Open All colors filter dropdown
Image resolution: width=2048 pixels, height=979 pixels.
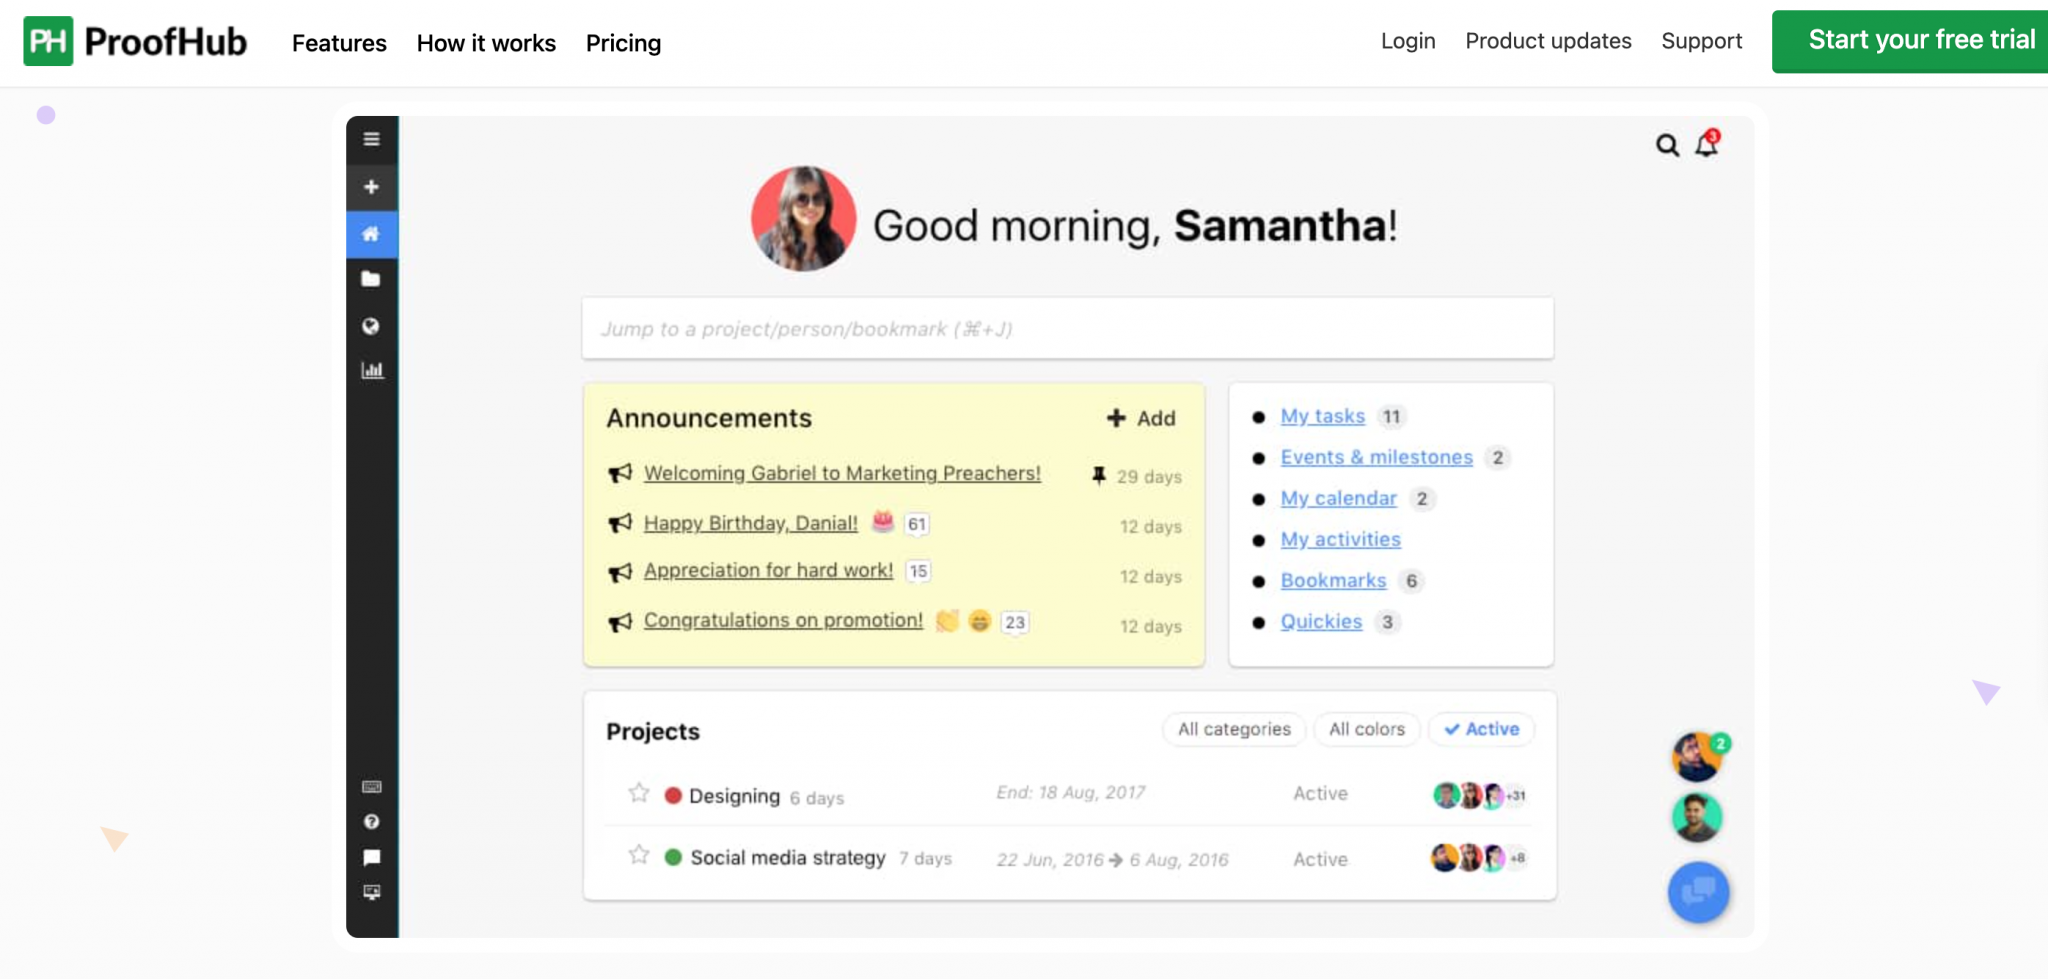tap(1367, 729)
